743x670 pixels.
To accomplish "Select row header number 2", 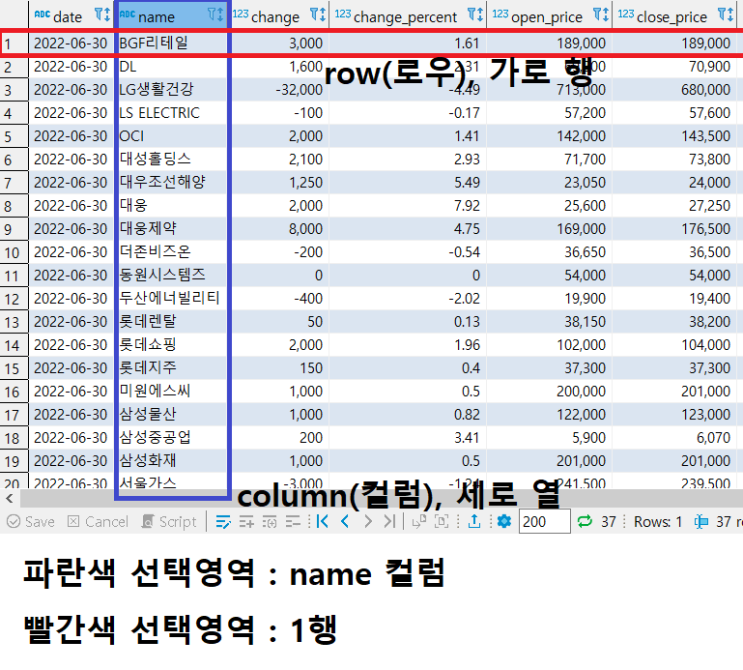I will click(x=14, y=67).
